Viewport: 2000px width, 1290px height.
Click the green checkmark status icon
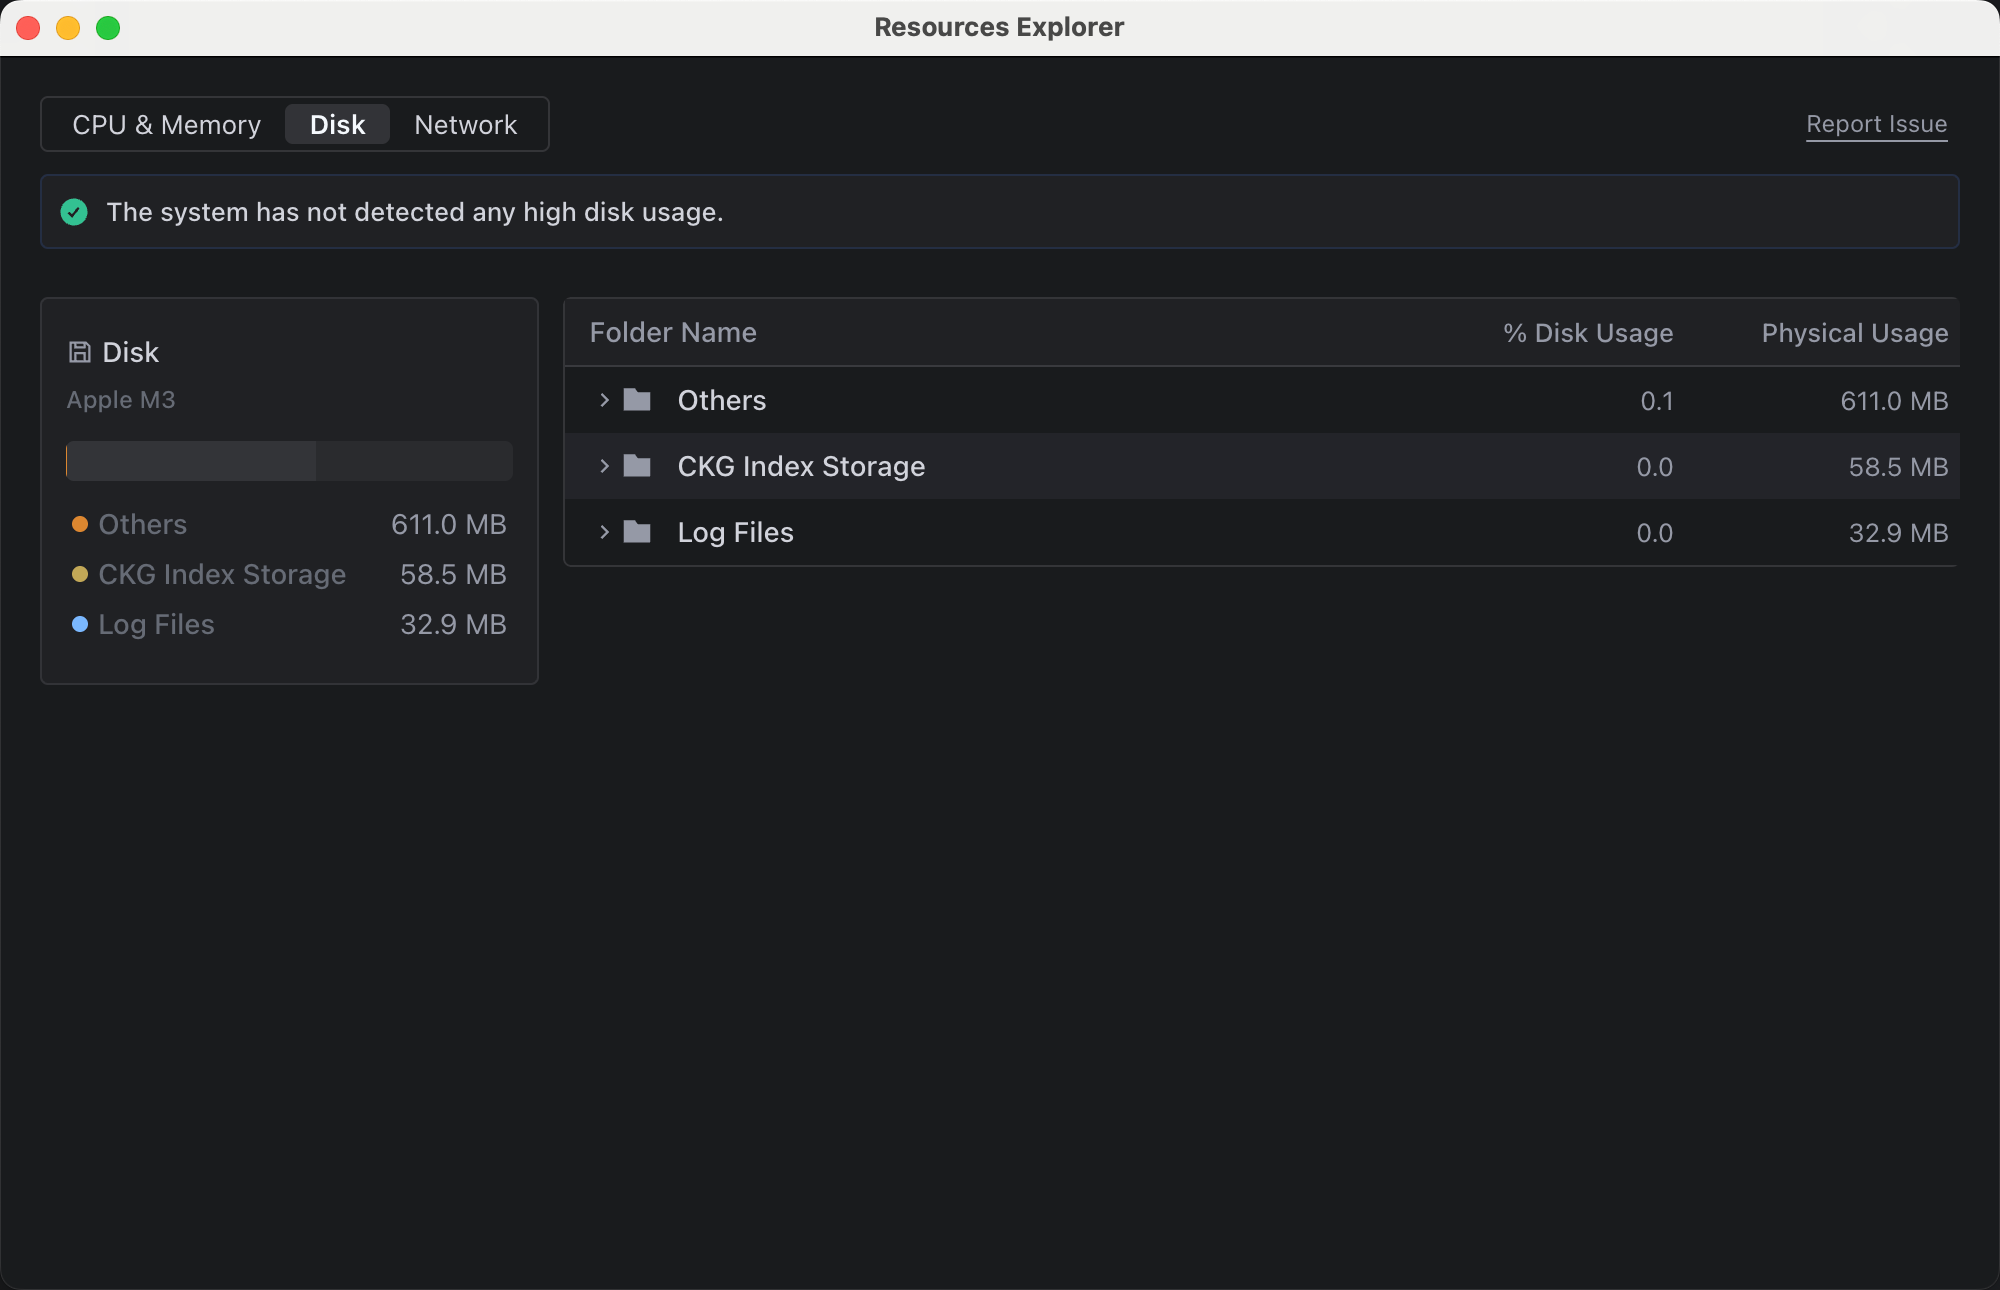point(74,212)
